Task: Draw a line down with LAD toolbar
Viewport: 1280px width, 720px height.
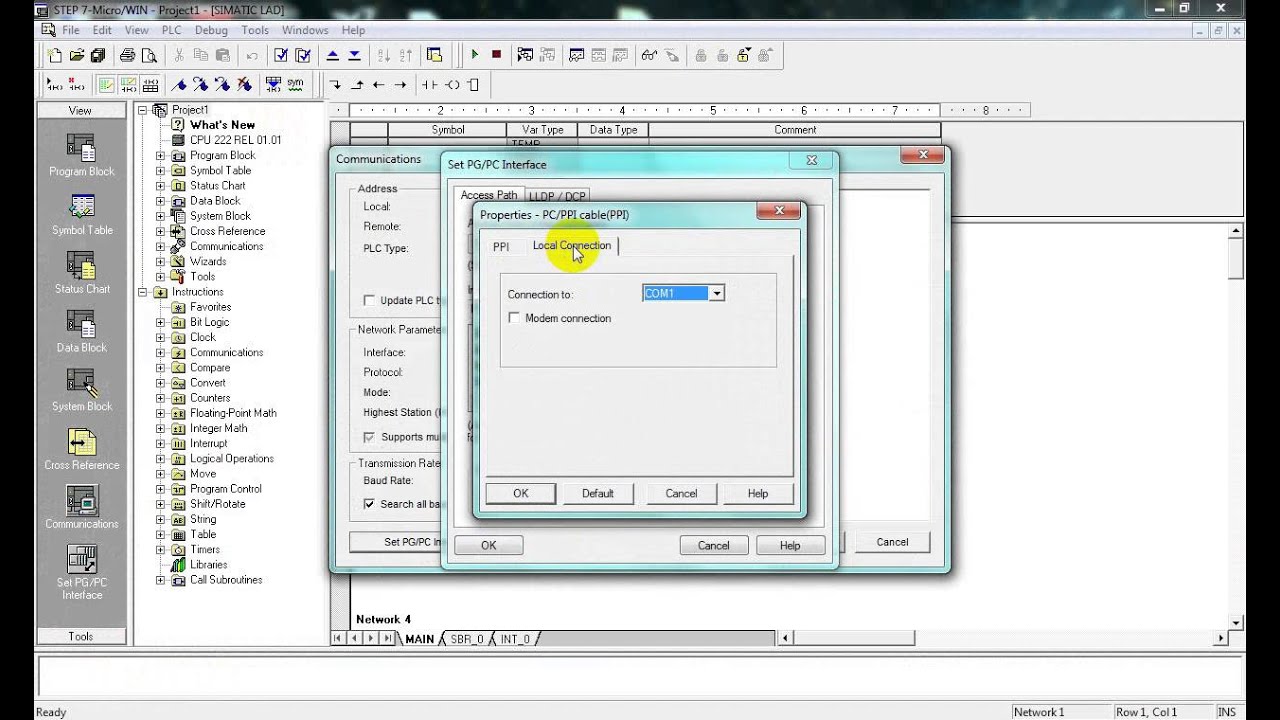Action: point(336,85)
